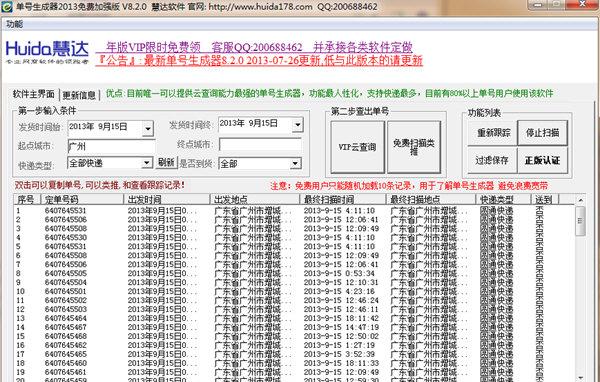Click scan time 2013-9-15 18:11:42
Viewport: 600px width, 382px height.
[341, 318]
